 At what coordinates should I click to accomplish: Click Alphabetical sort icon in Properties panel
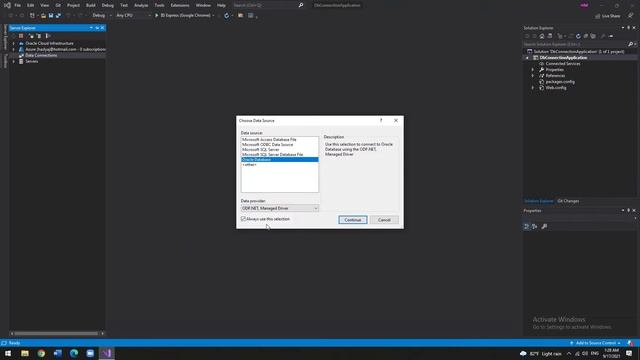click(x=535, y=227)
